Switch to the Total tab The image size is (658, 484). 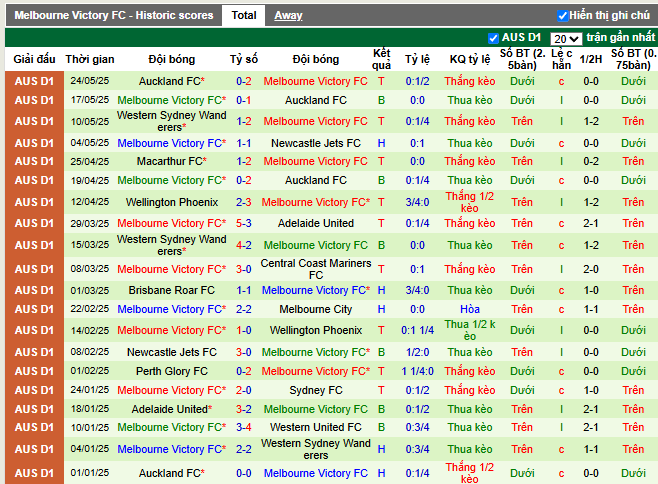243,16
